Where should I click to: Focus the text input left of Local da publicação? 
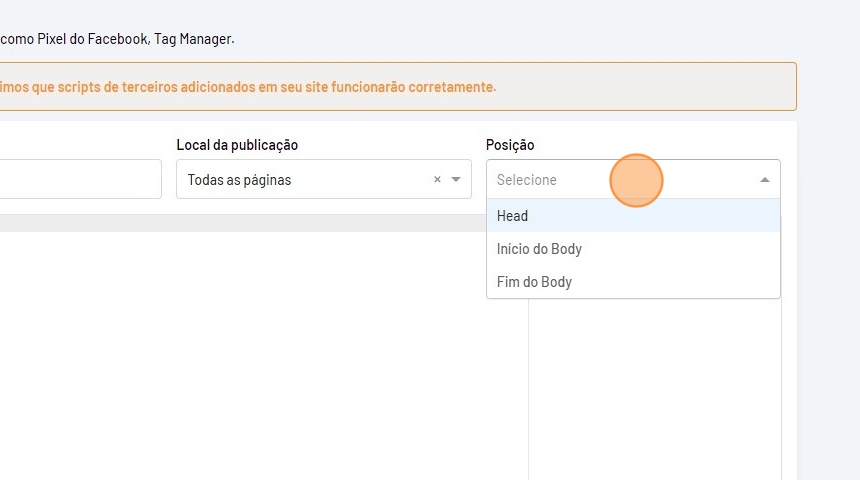[x=80, y=180]
